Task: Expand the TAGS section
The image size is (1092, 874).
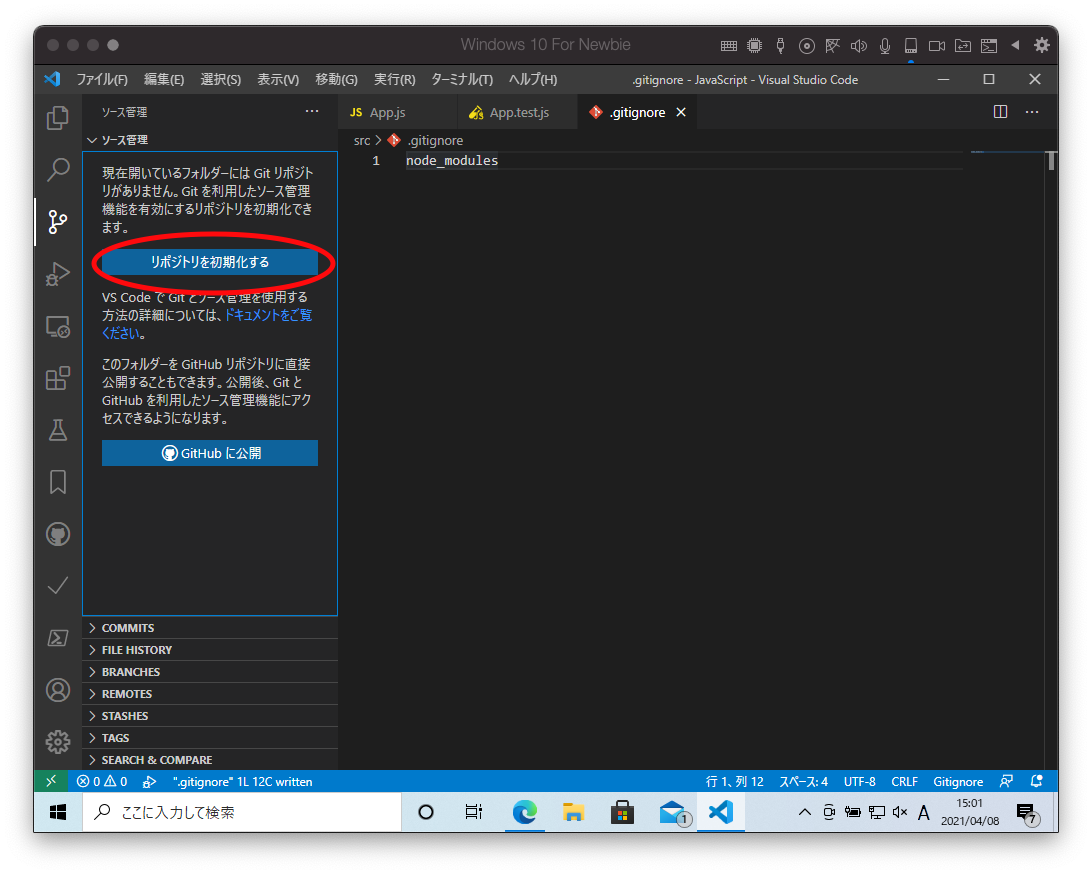Action: coord(210,738)
